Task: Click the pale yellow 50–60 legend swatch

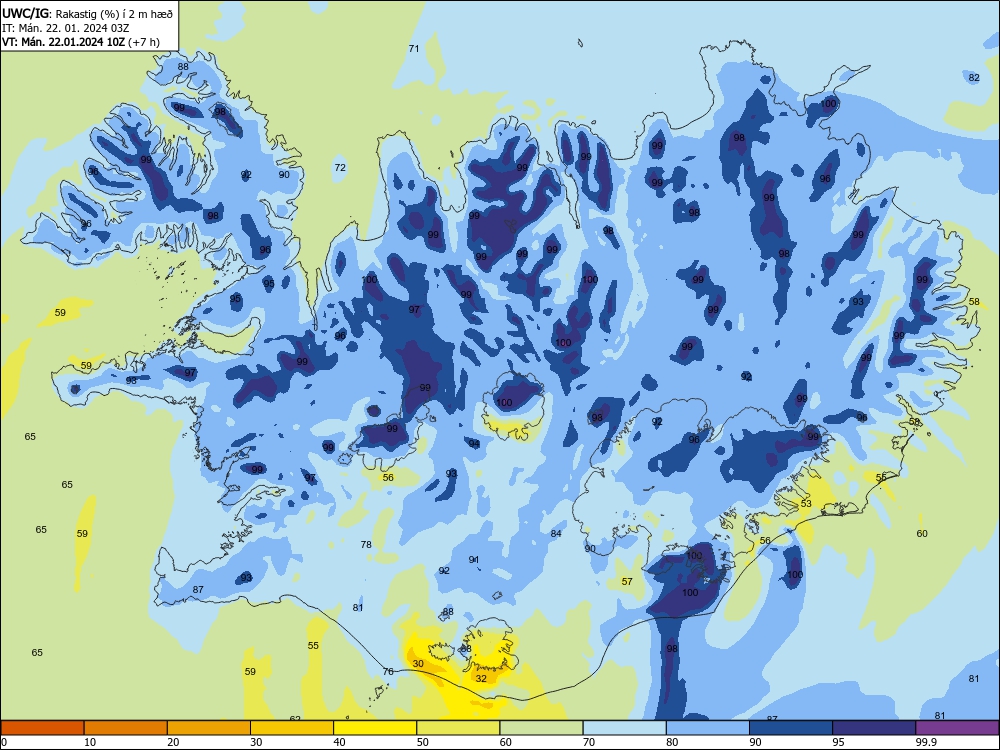Action: (458, 728)
